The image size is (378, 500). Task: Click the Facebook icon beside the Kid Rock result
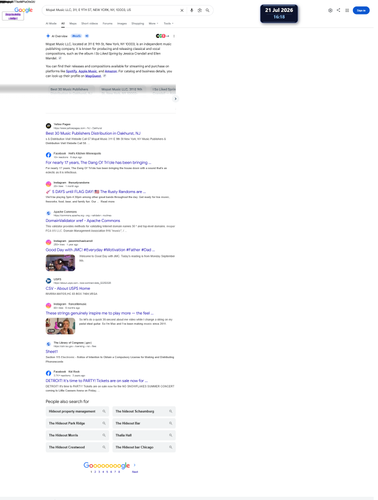point(48,373)
